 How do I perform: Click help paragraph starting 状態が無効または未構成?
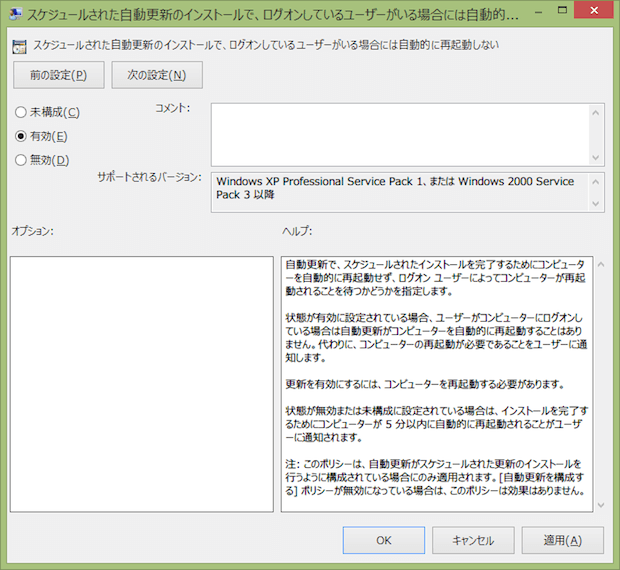pyautogui.click(x=437, y=424)
